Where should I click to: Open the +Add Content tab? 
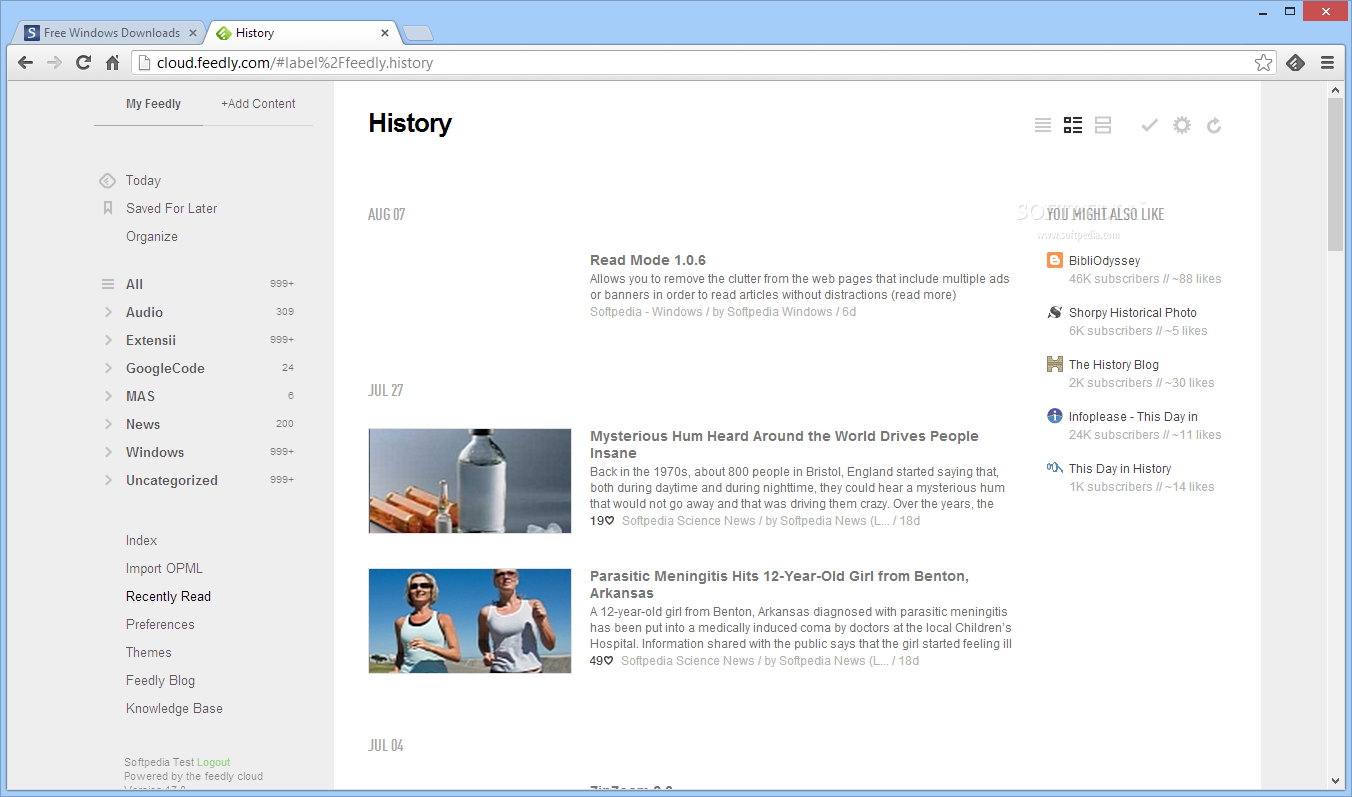click(x=258, y=104)
